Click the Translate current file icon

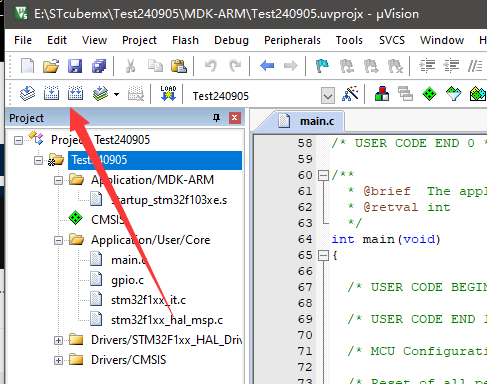coord(27,94)
